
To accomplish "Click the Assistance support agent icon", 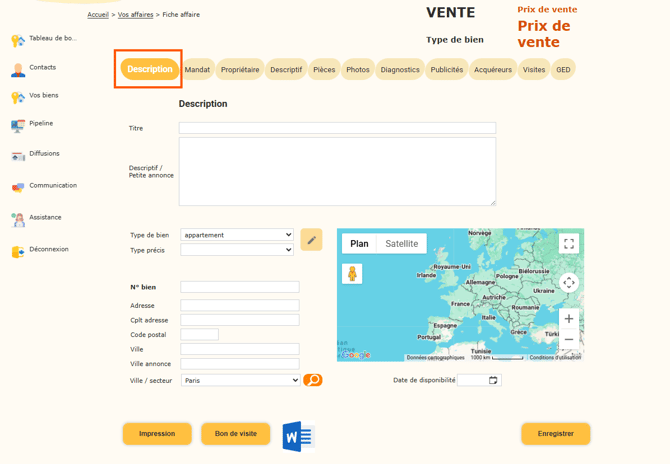I will coord(18,220).
